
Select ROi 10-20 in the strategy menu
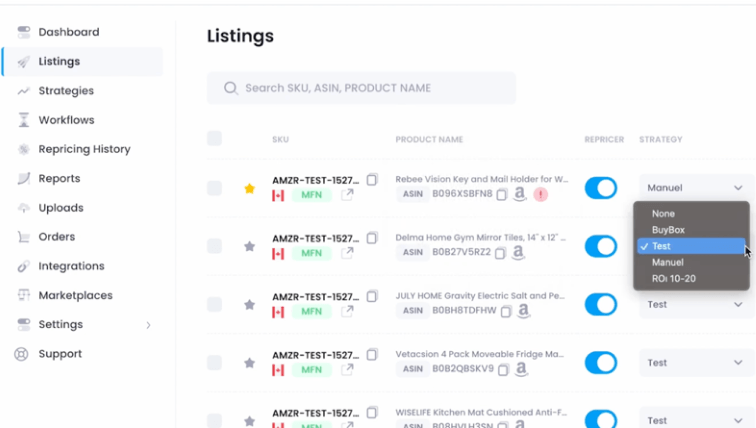click(673, 278)
